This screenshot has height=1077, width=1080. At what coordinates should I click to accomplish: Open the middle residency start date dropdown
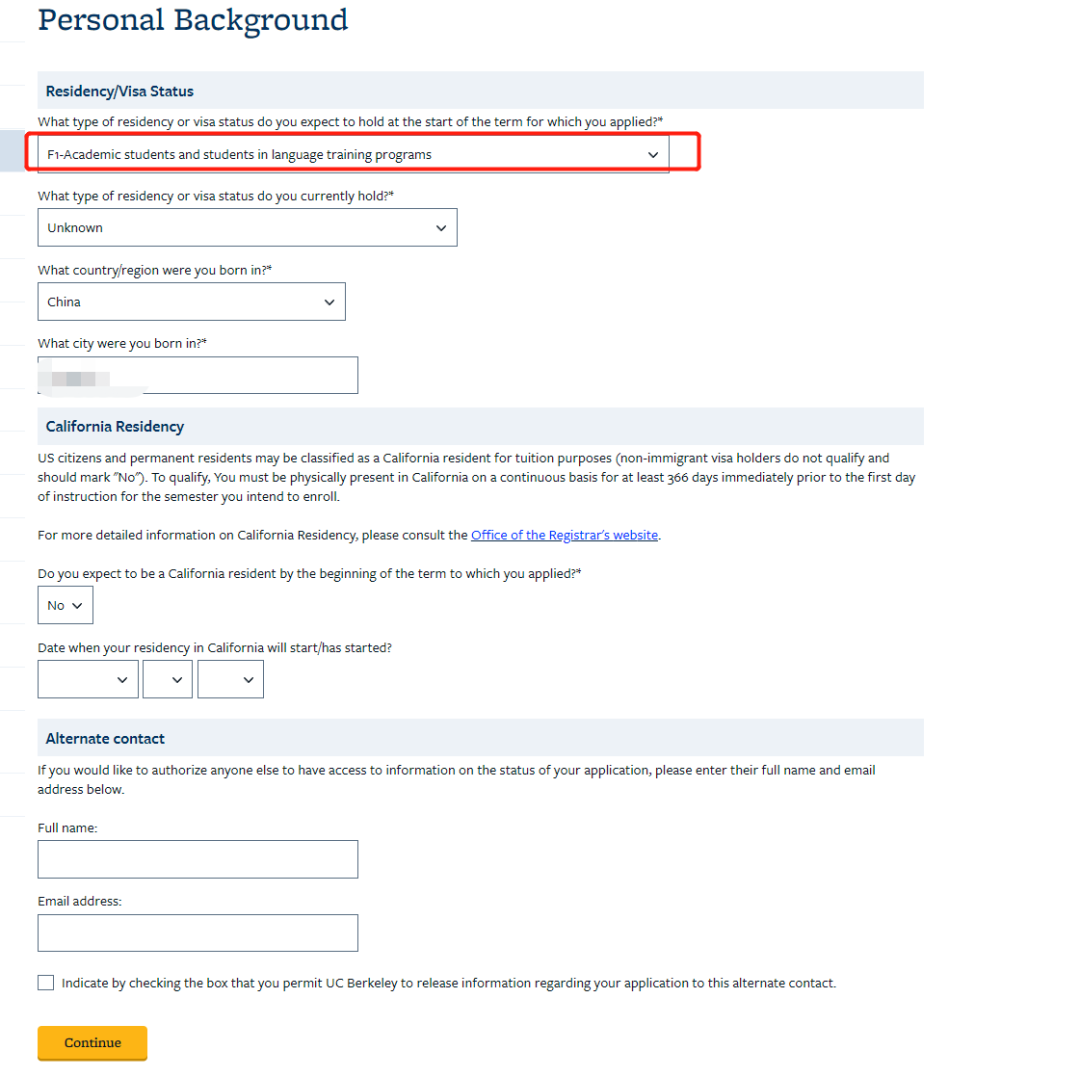tap(167, 680)
